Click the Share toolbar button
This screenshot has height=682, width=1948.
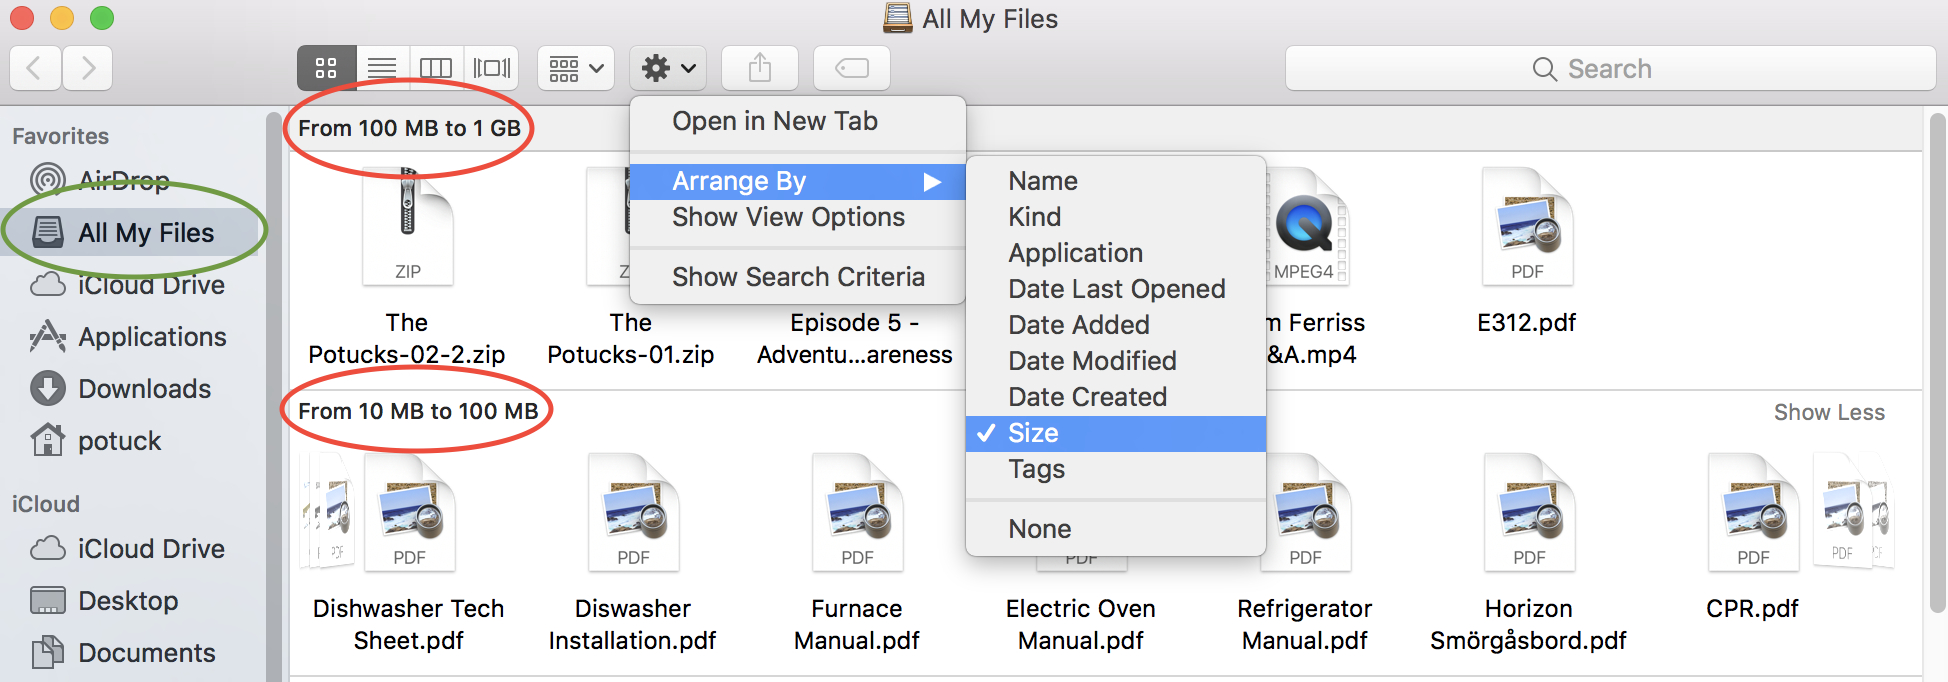click(x=760, y=68)
